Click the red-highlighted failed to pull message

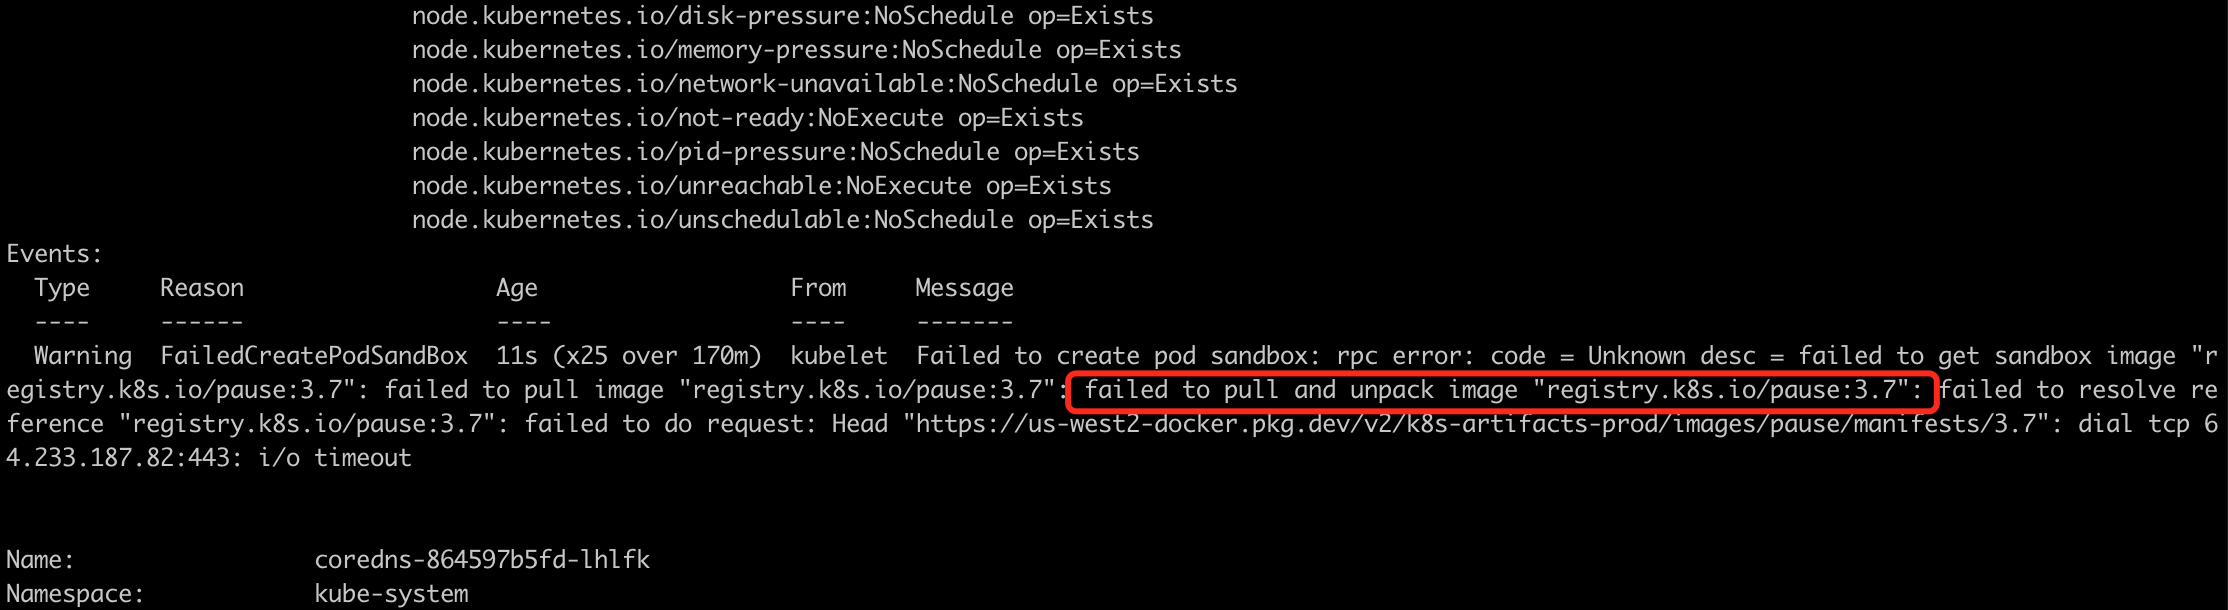click(1502, 391)
